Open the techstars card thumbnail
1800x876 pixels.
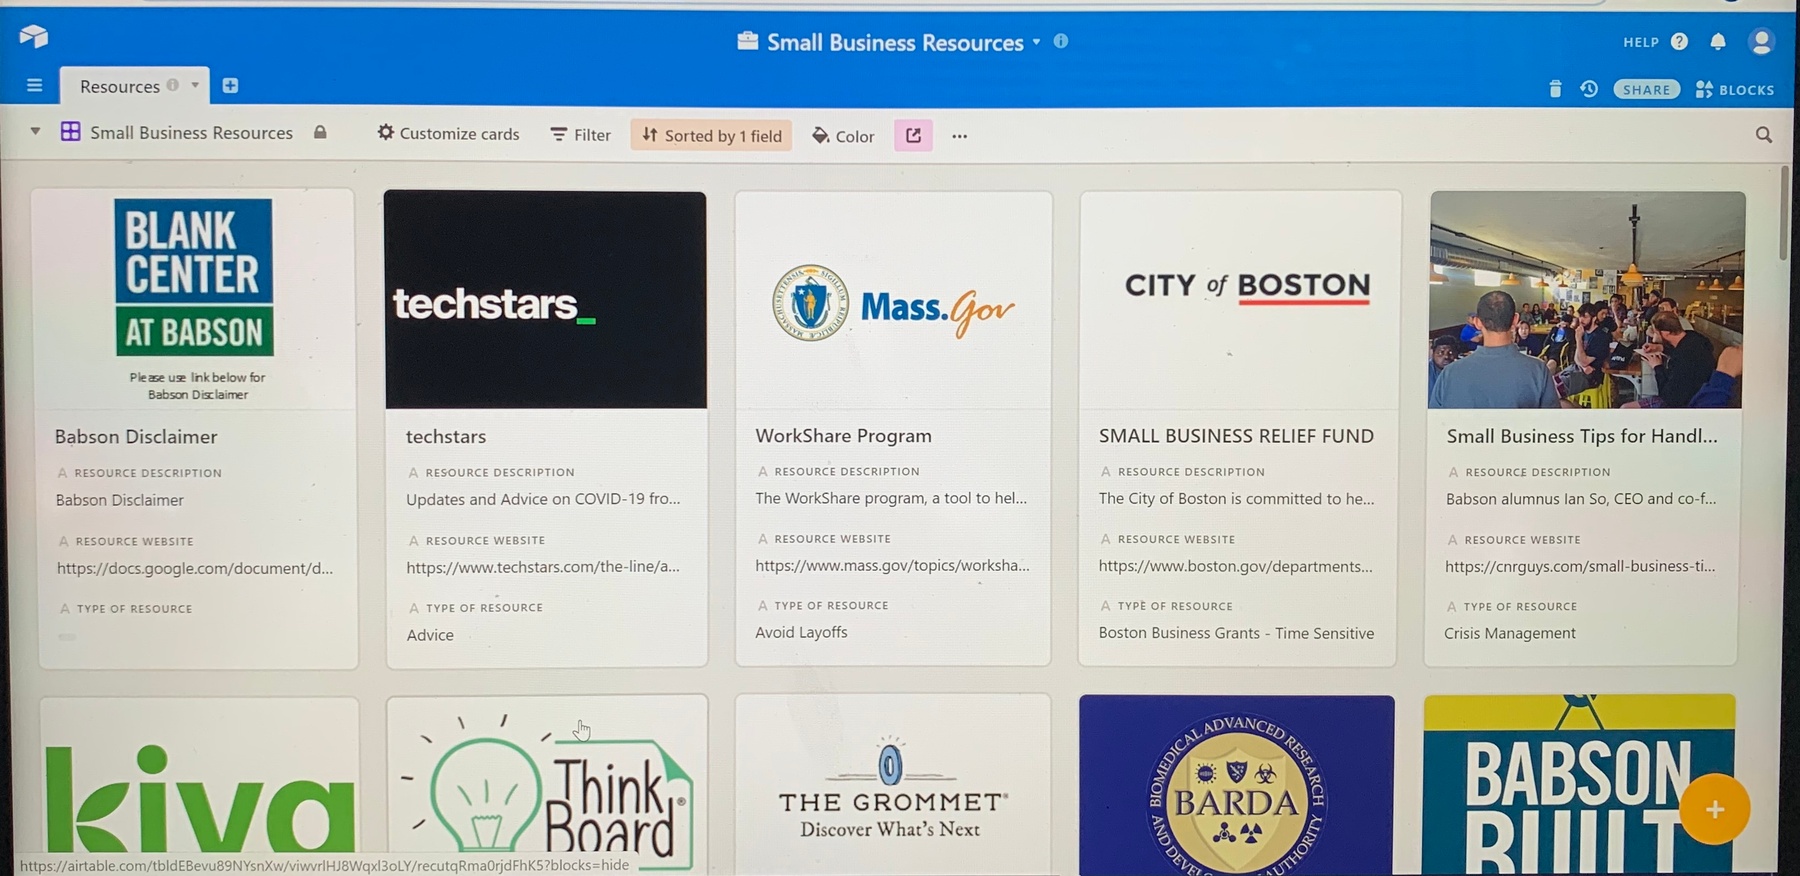click(x=546, y=300)
